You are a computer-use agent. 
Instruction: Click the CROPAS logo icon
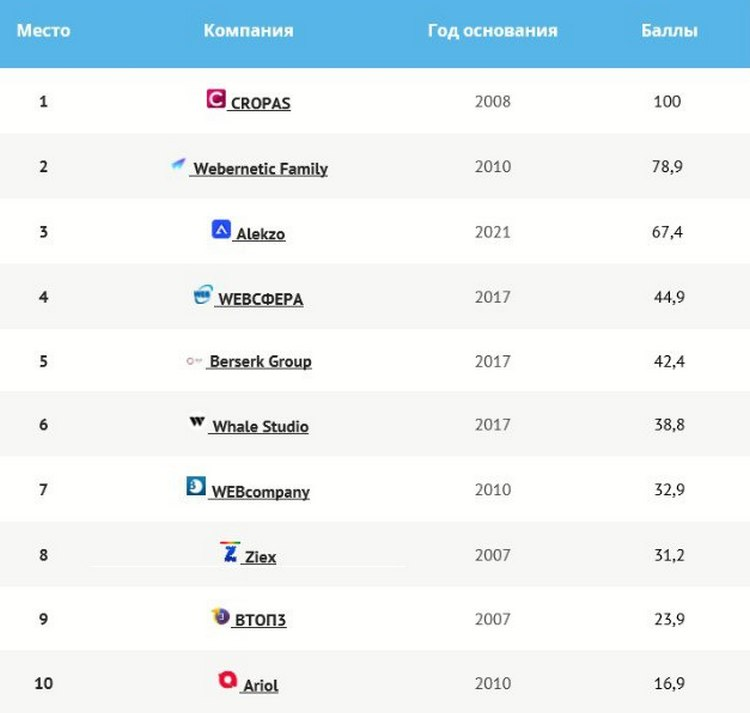tap(216, 98)
